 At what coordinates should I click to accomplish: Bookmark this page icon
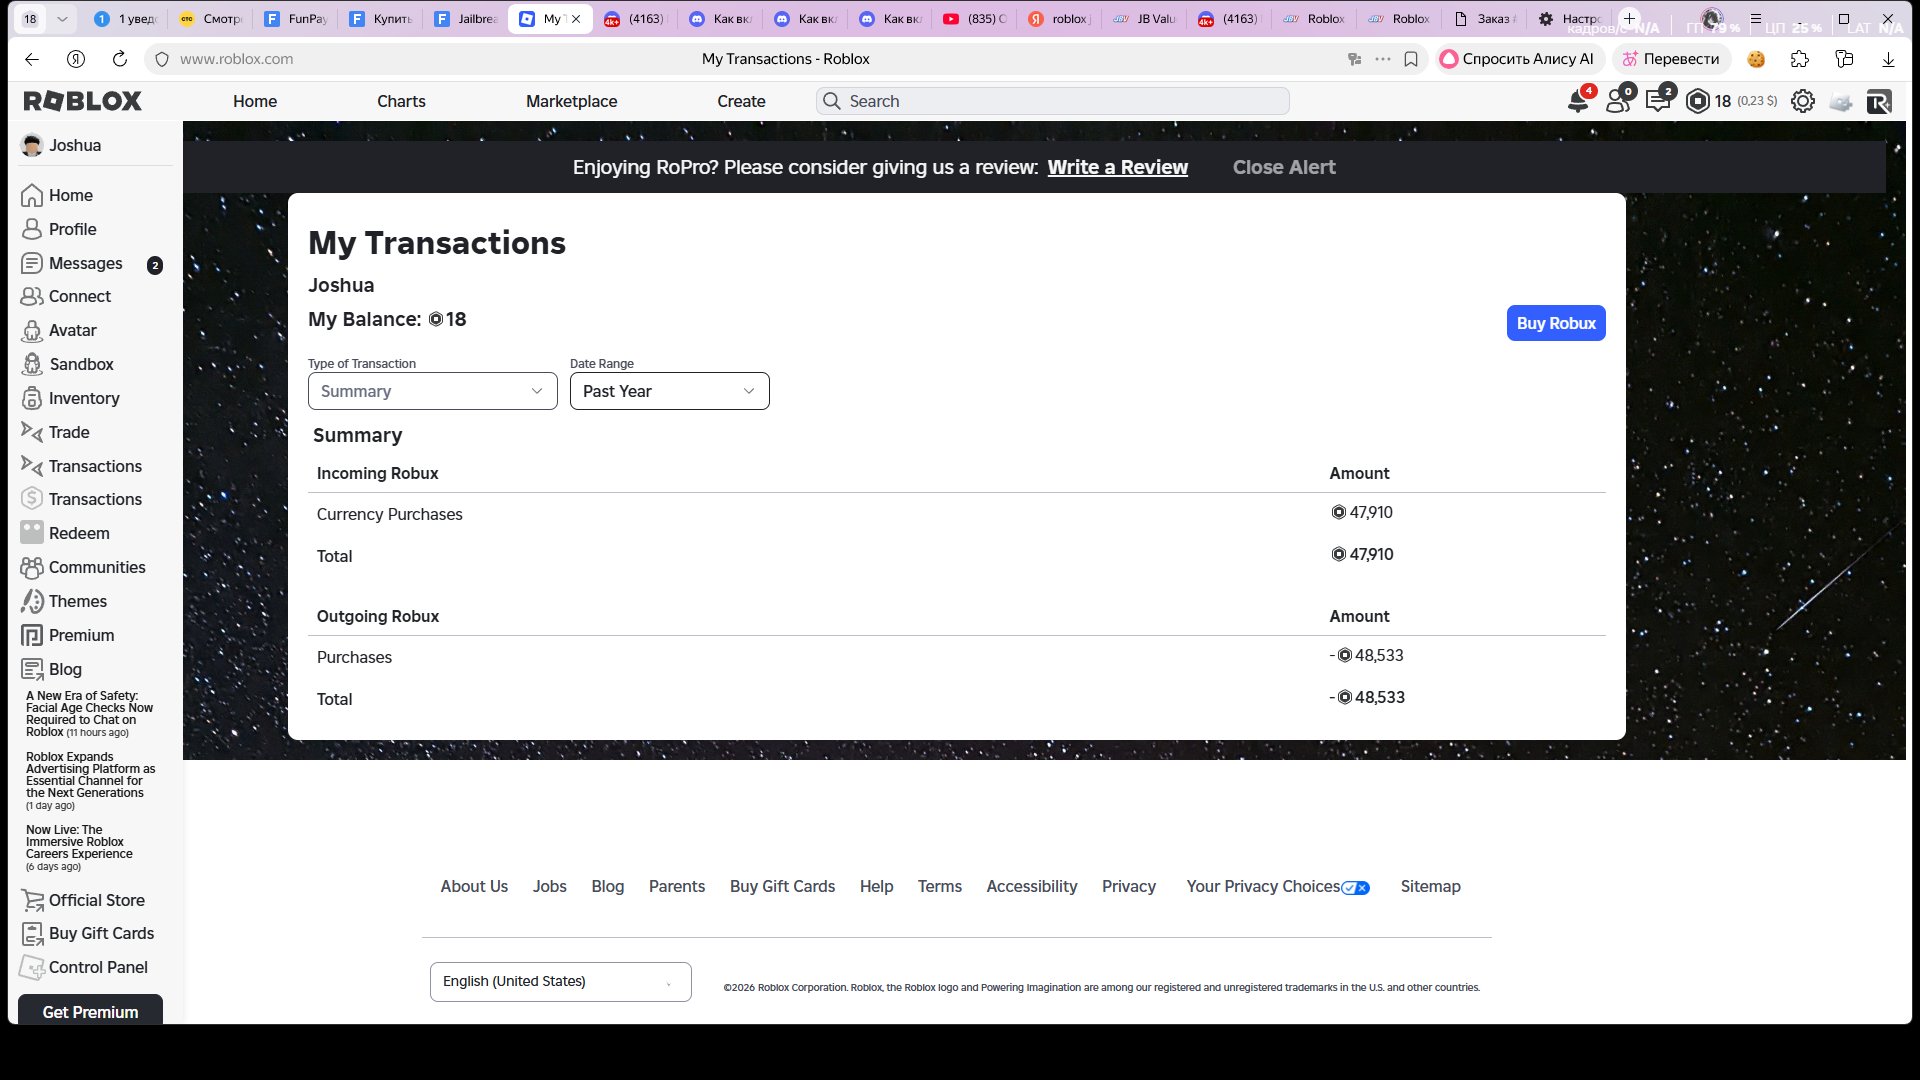[x=1411, y=59]
